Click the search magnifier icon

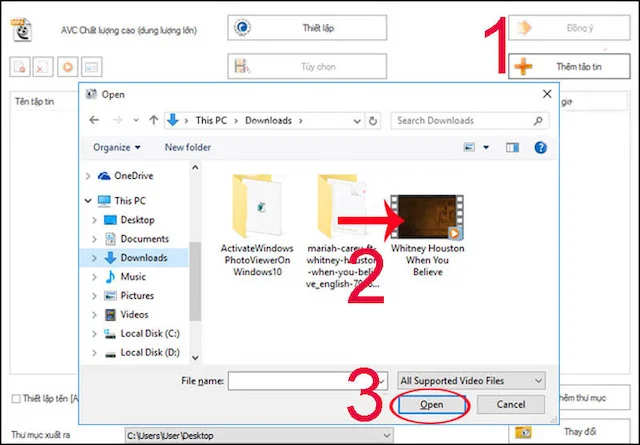click(538, 120)
